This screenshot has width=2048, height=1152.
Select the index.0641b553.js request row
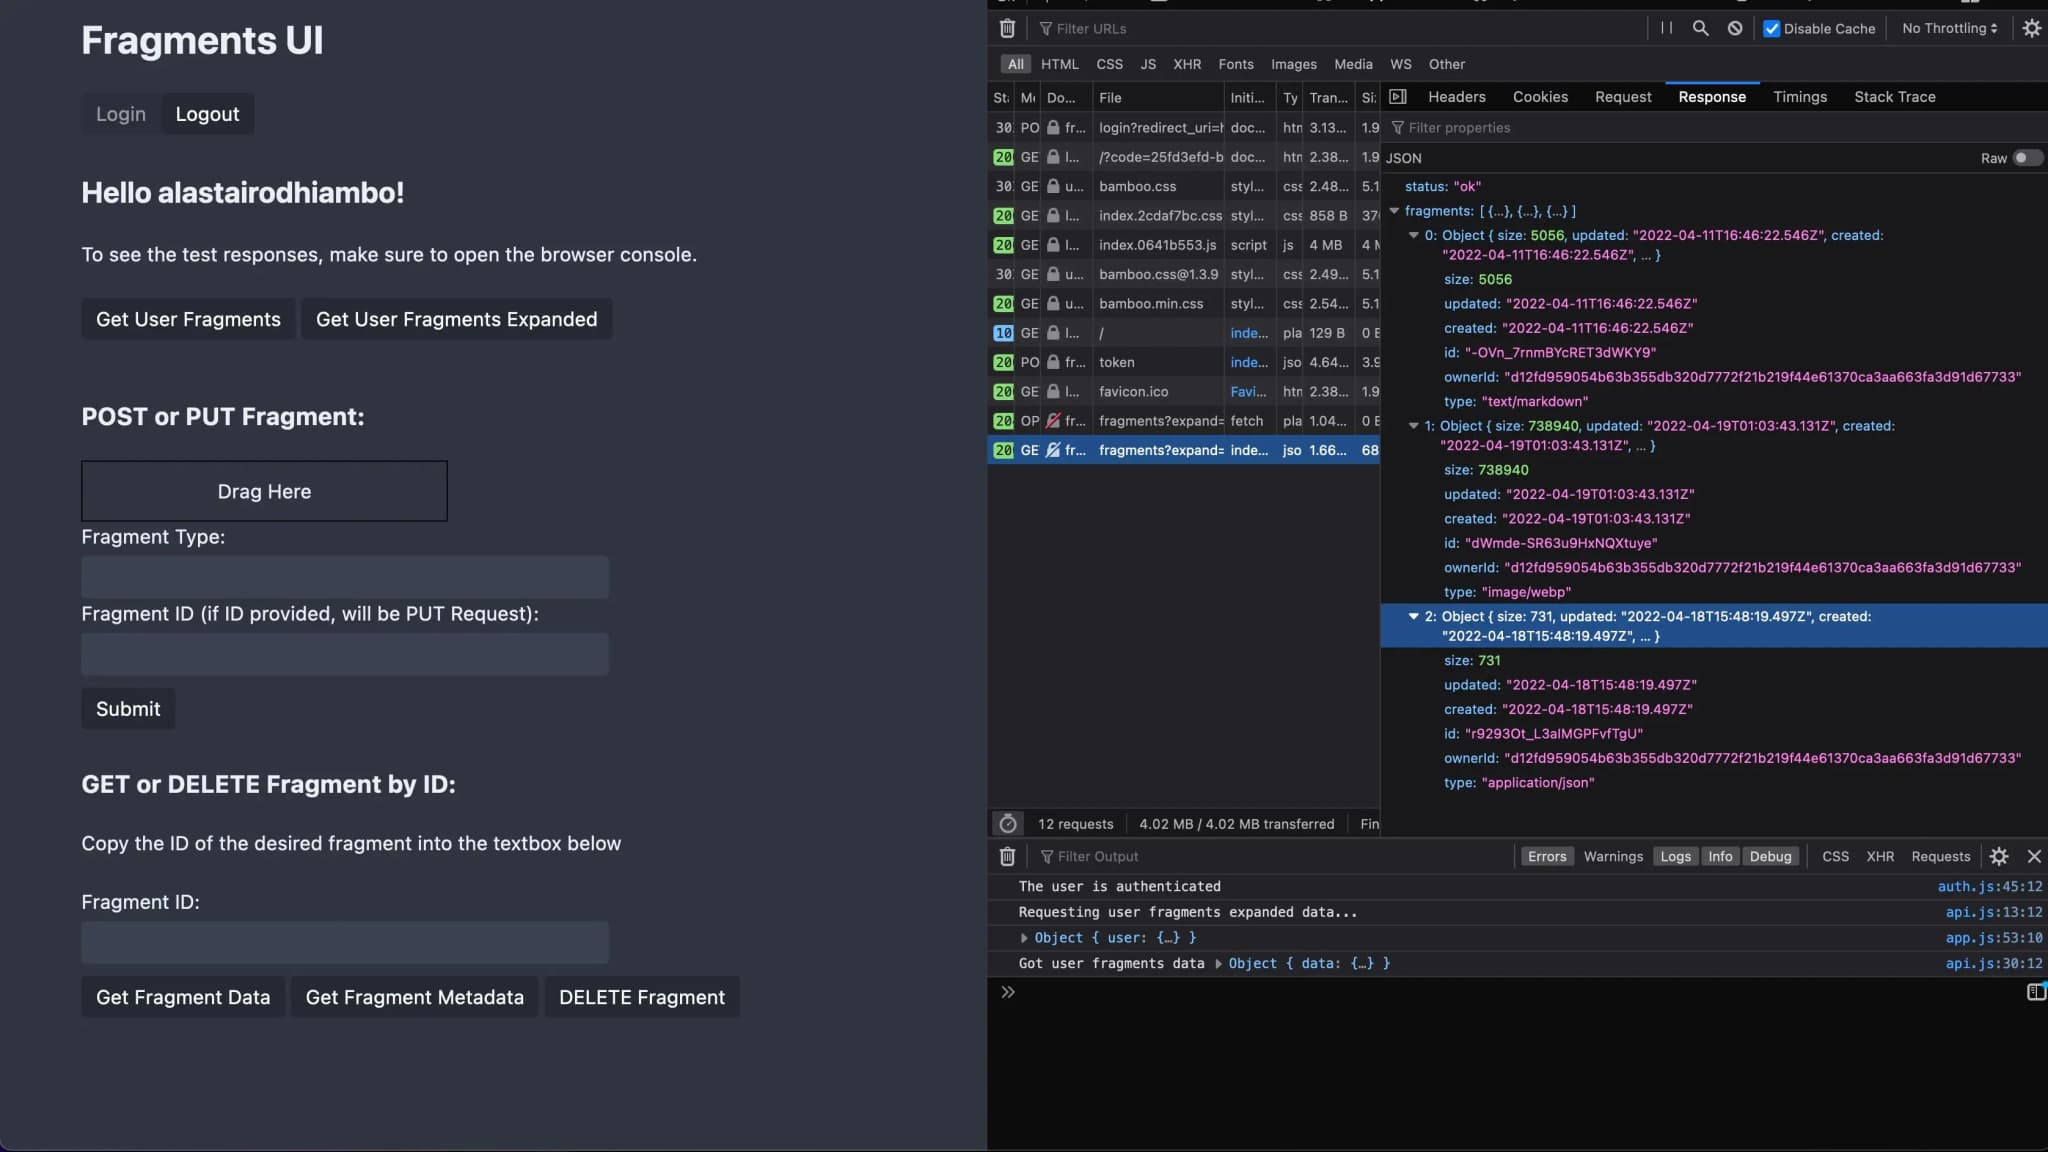[x=1184, y=245]
